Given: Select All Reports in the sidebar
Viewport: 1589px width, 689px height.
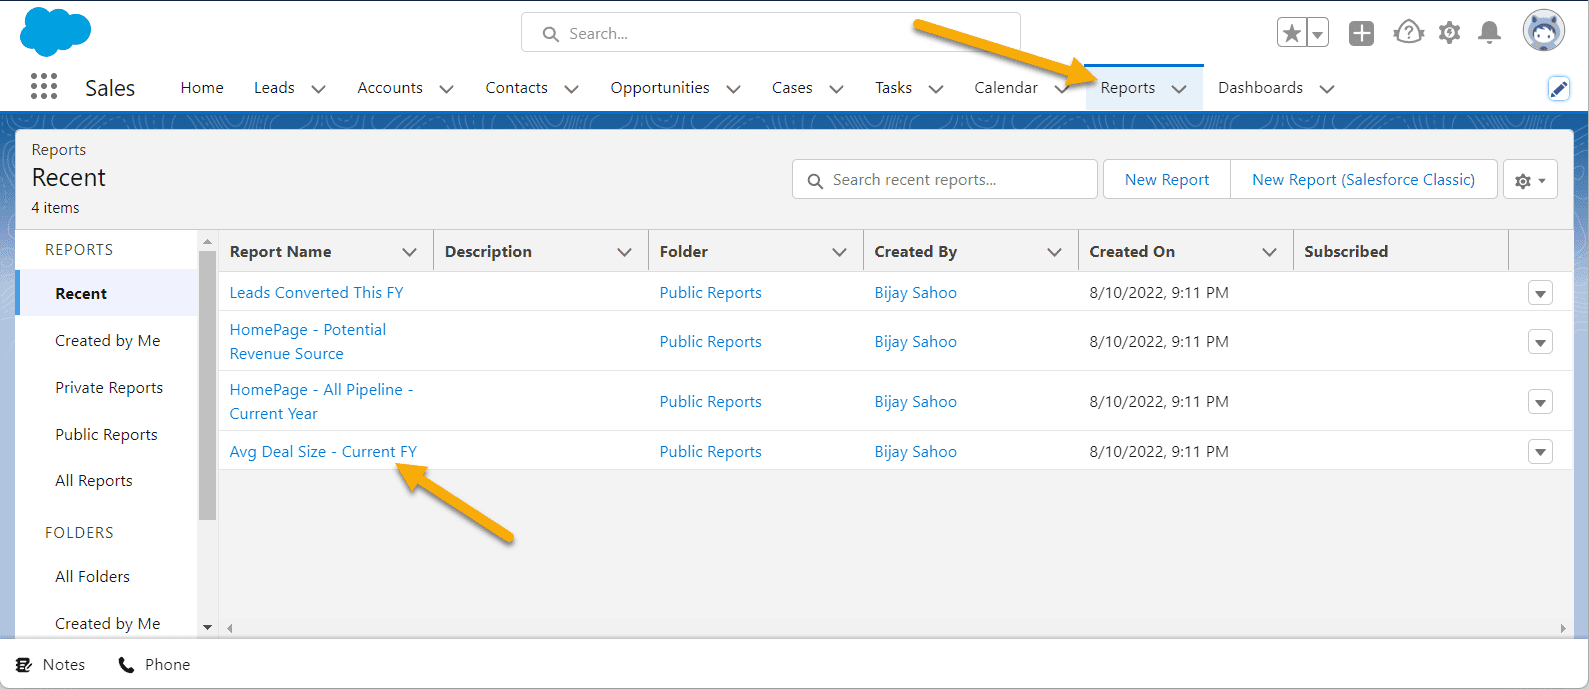Looking at the screenshot, I should 94,481.
